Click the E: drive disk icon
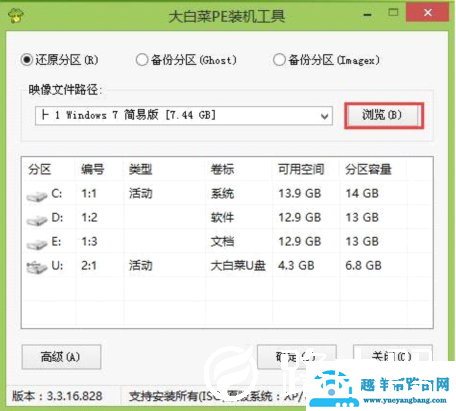Image resolution: width=456 pixels, height=411 pixels. coord(37,244)
